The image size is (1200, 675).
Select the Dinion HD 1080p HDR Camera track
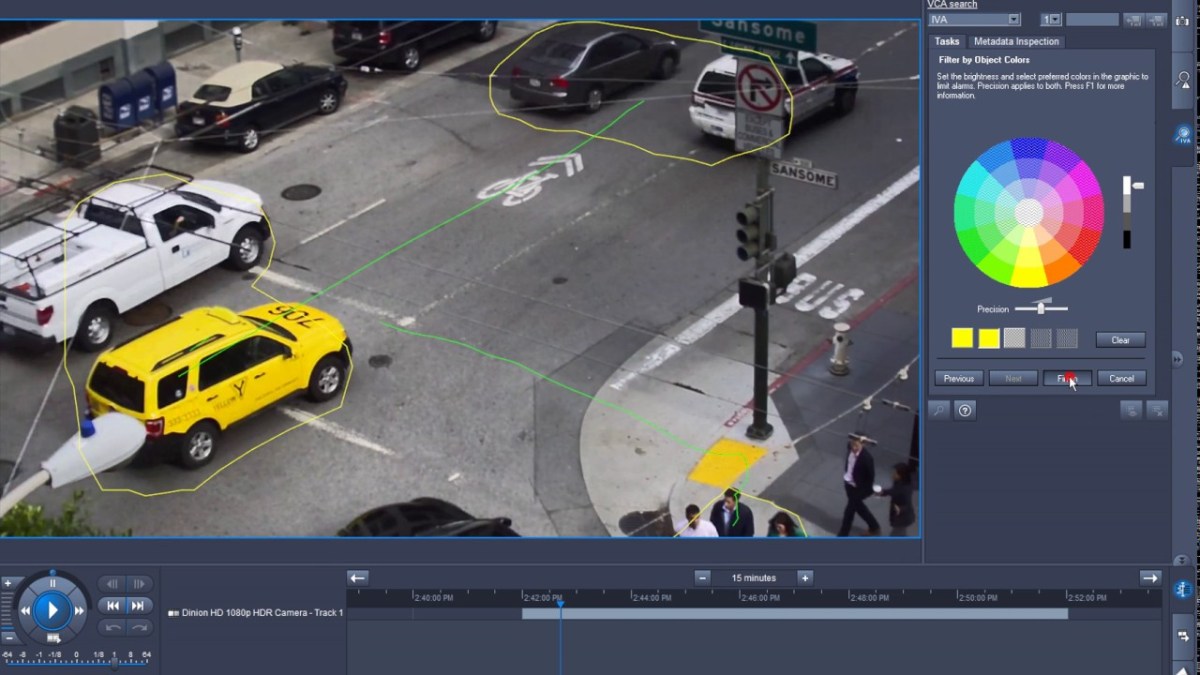pyautogui.click(x=255, y=613)
